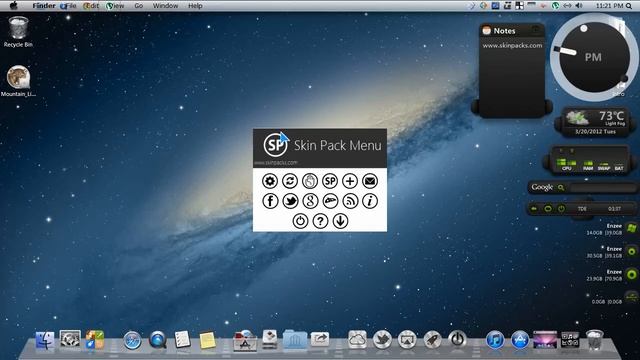Open the Window menu

point(165,6)
